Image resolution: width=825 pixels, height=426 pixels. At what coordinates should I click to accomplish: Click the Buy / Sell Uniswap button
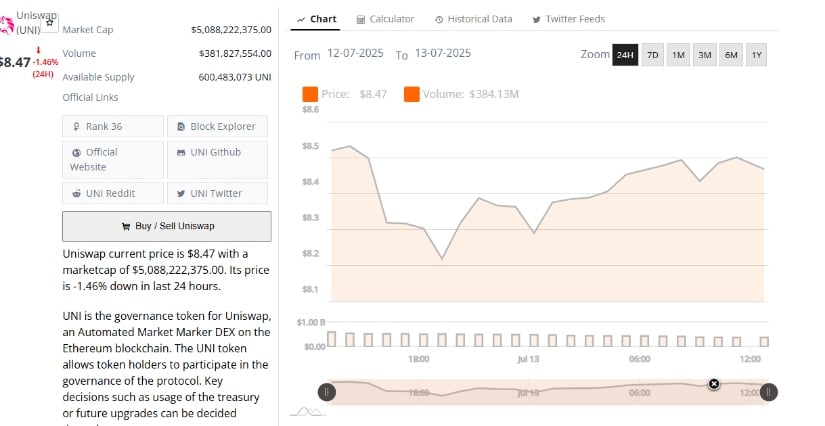pyautogui.click(x=167, y=226)
